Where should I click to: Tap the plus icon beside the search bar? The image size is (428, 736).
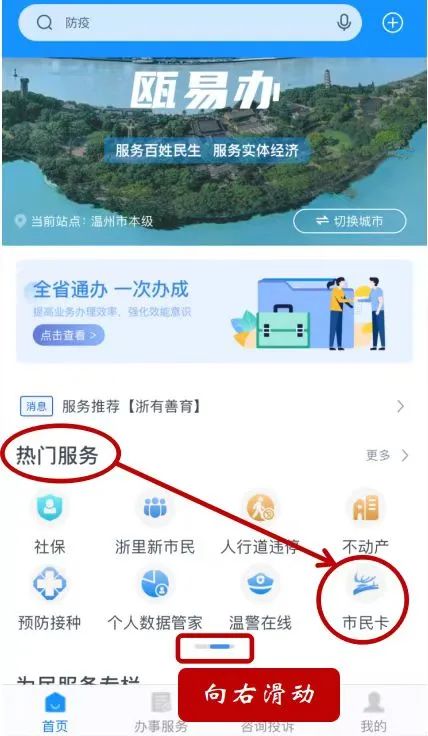[x=393, y=23]
